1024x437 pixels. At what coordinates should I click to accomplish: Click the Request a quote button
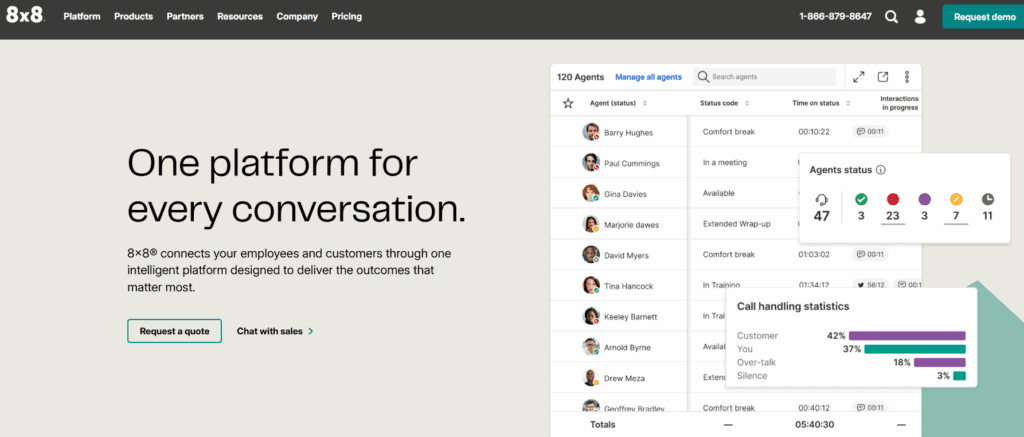coord(174,331)
